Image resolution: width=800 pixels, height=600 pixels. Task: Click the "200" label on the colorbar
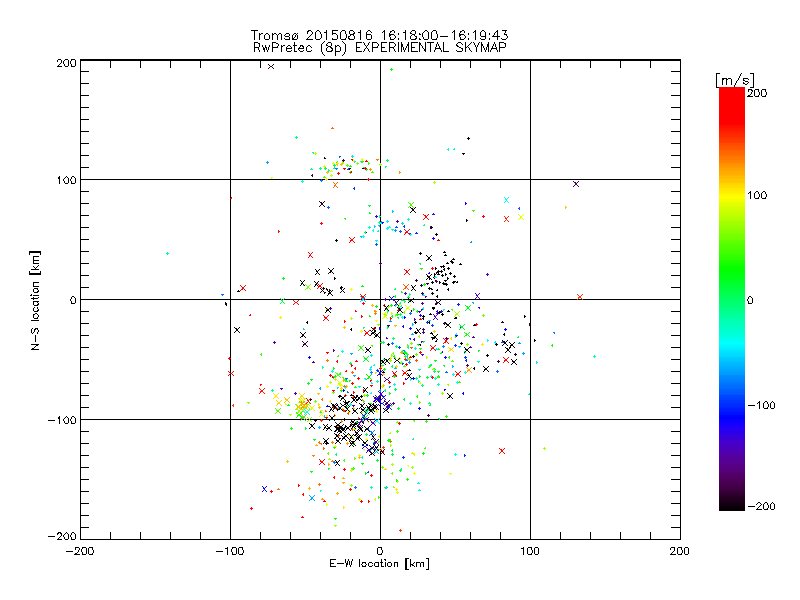[x=757, y=93]
